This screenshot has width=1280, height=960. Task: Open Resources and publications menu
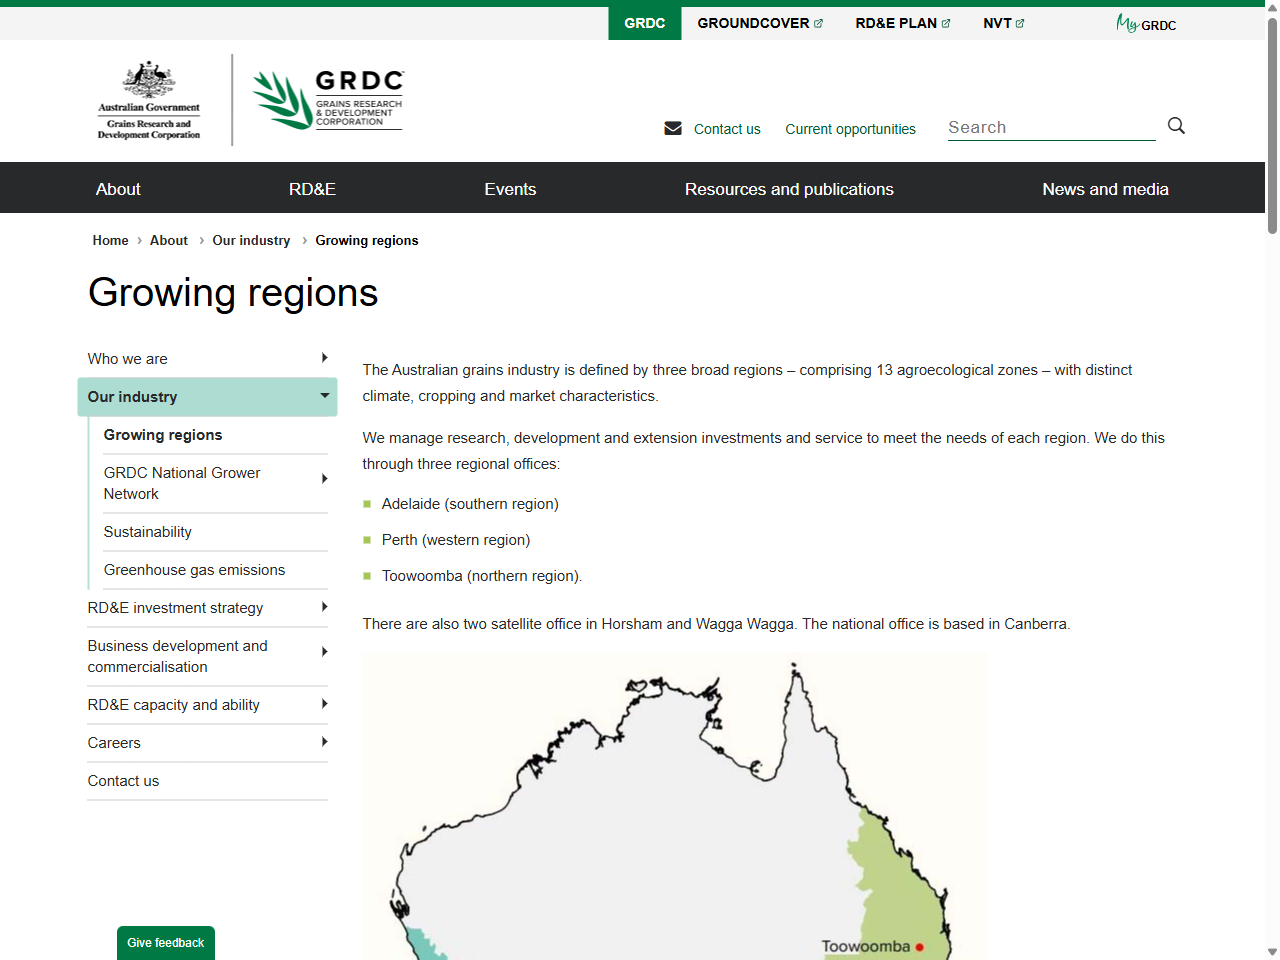pyautogui.click(x=789, y=189)
